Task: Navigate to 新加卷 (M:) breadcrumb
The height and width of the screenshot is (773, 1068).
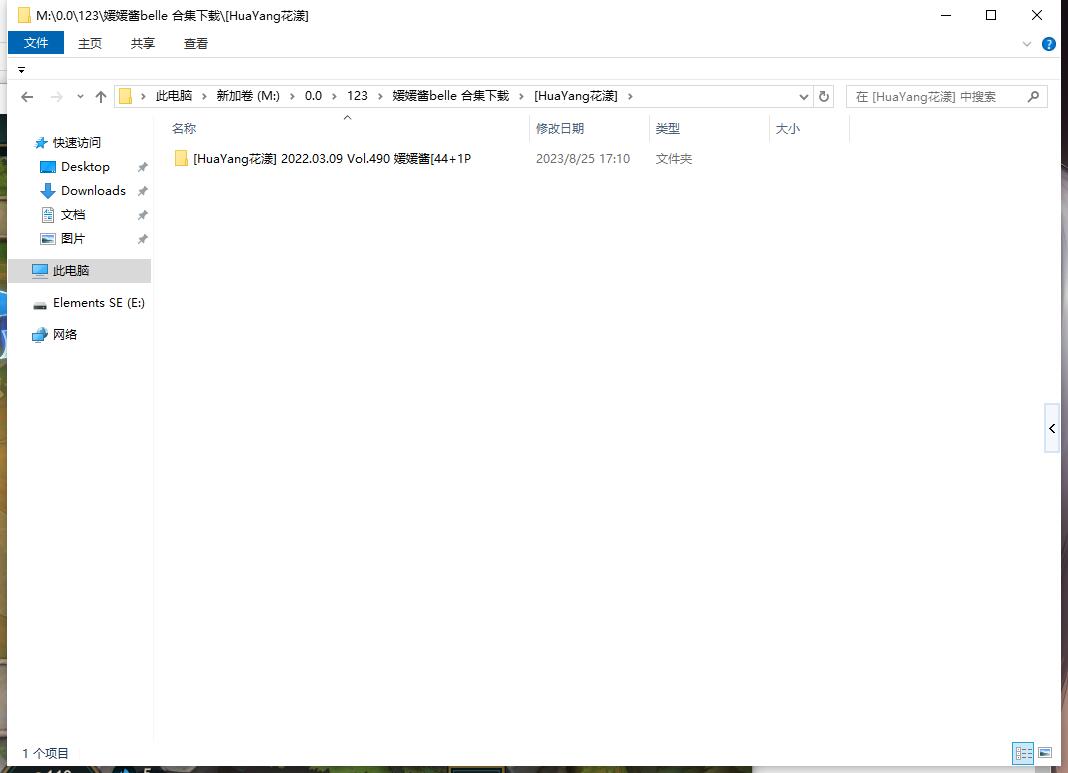Action: point(248,96)
